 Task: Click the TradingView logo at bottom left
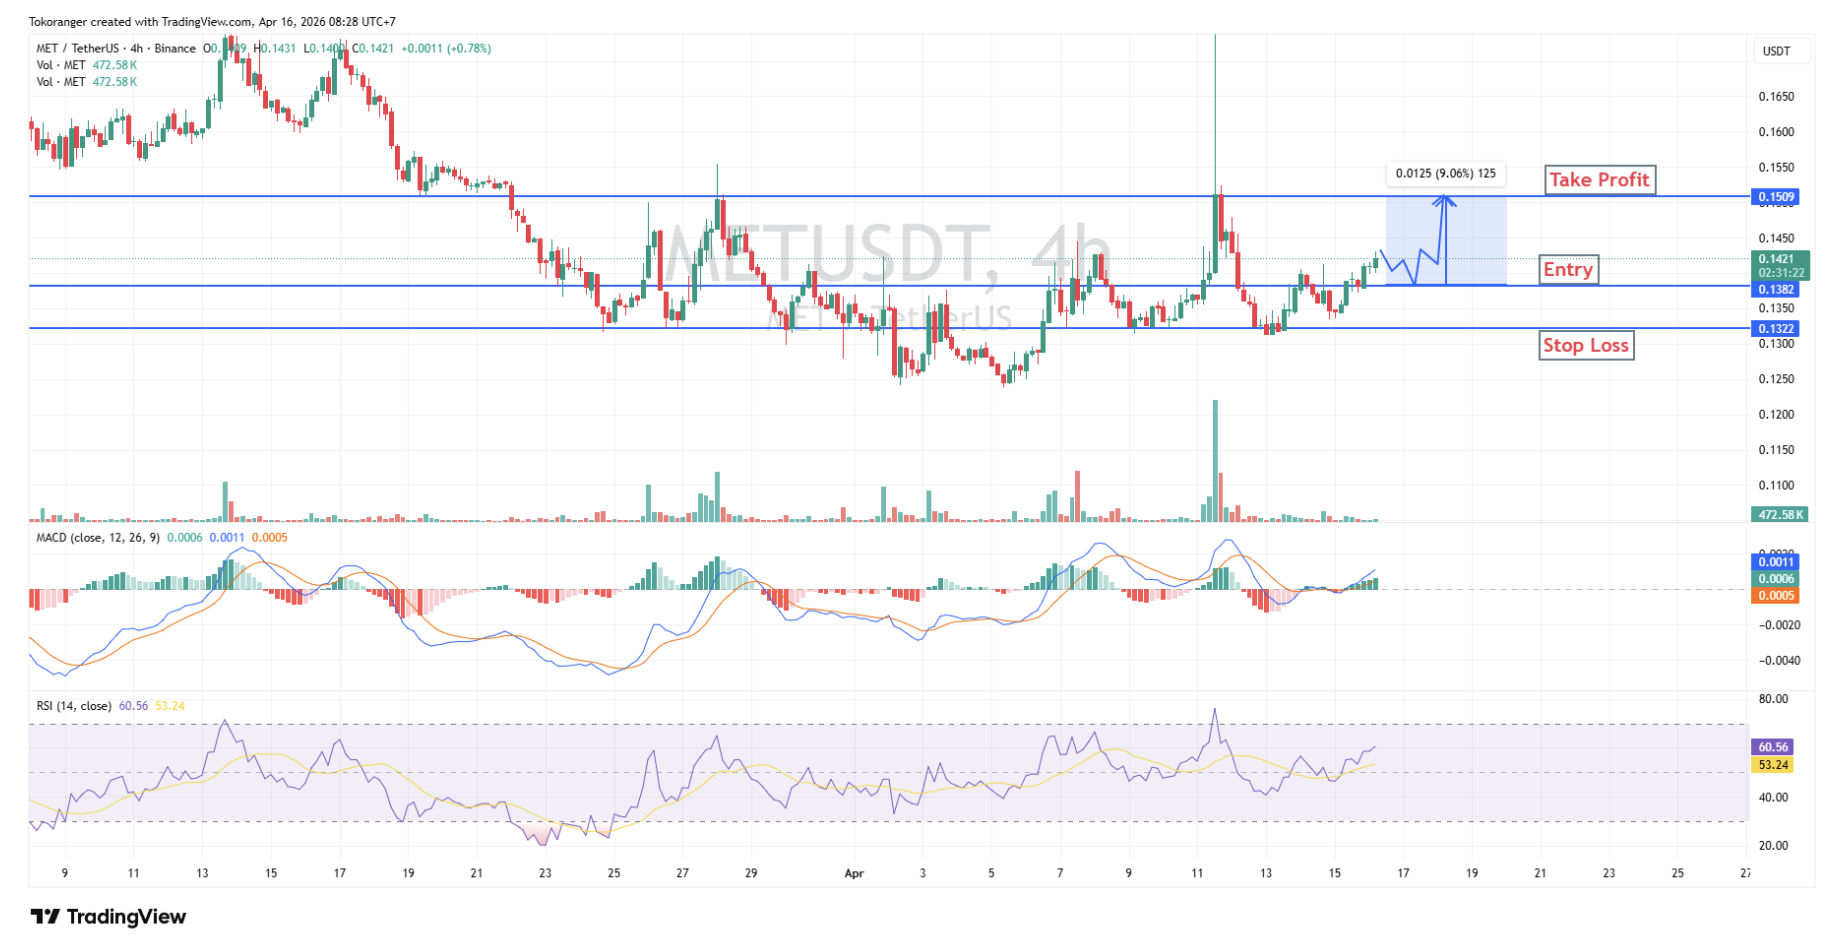(x=108, y=917)
